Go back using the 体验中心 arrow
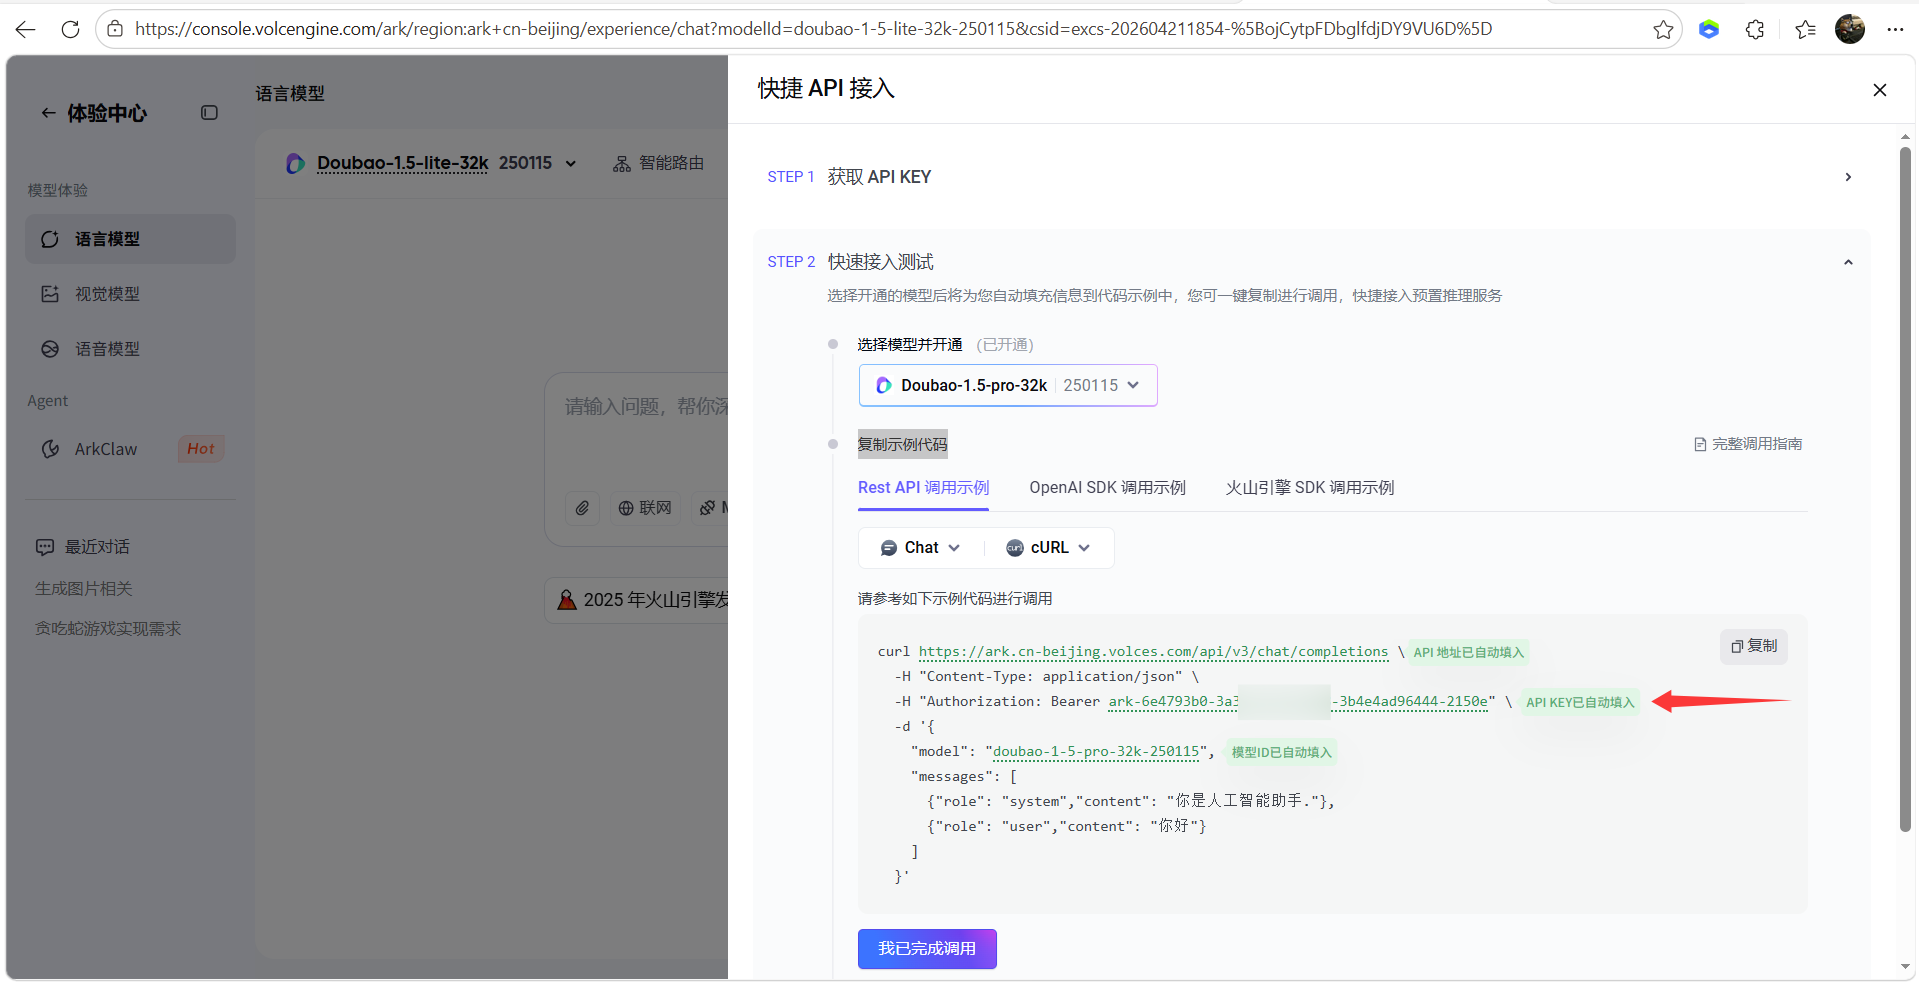 (x=48, y=113)
